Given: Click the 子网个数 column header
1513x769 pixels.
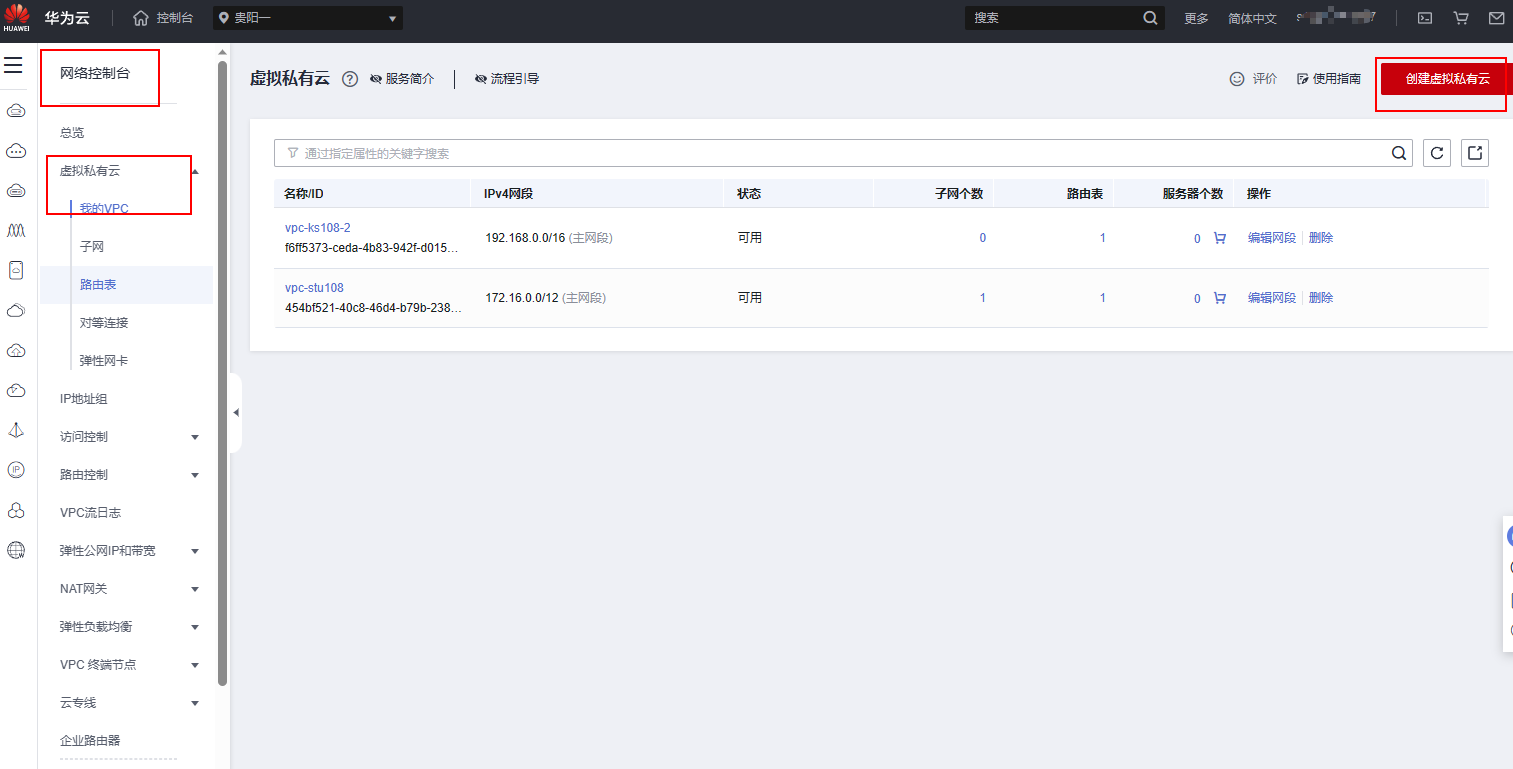Looking at the screenshot, I should (x=959, y=194).
